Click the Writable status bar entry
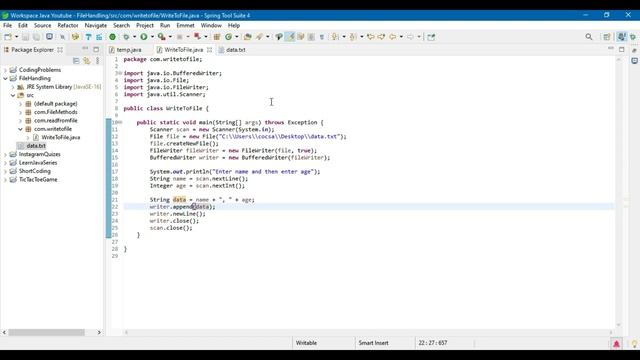Screen dimensions: 640x360 click(x=306, y=343)
